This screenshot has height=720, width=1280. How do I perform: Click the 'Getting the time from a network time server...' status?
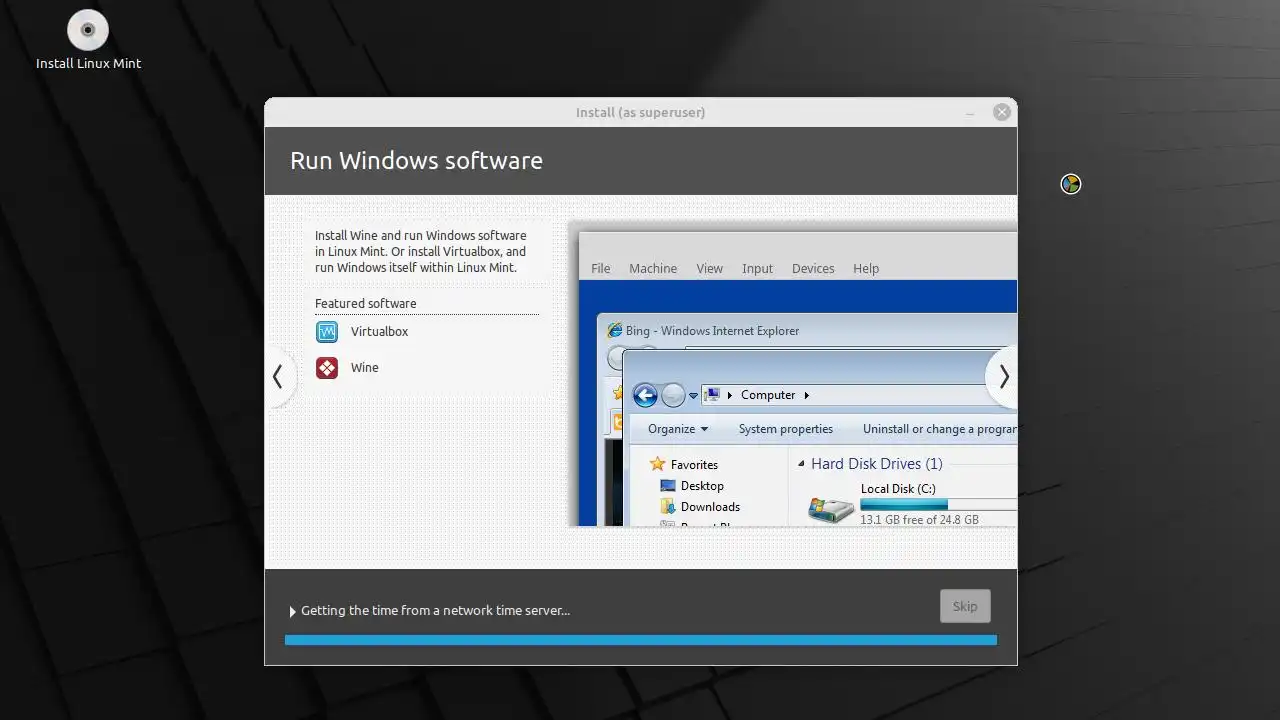(x=436, y=611)
